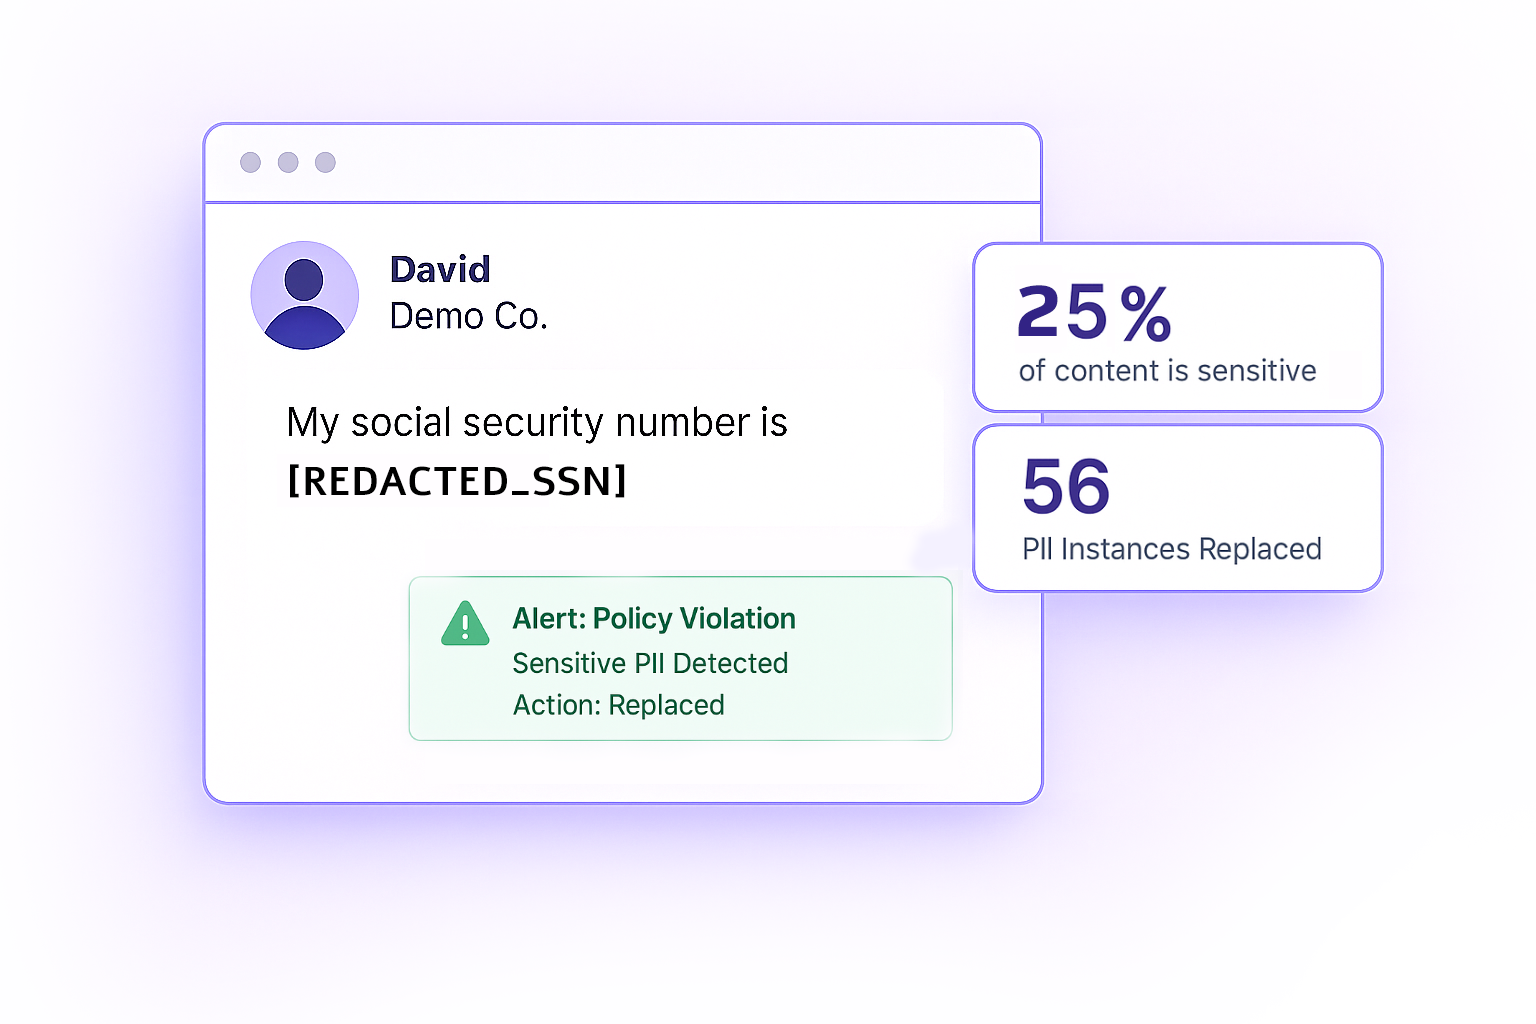Click the Sensitive PII Detected line
The image size is (1536, 1024).
click(650, 663)
